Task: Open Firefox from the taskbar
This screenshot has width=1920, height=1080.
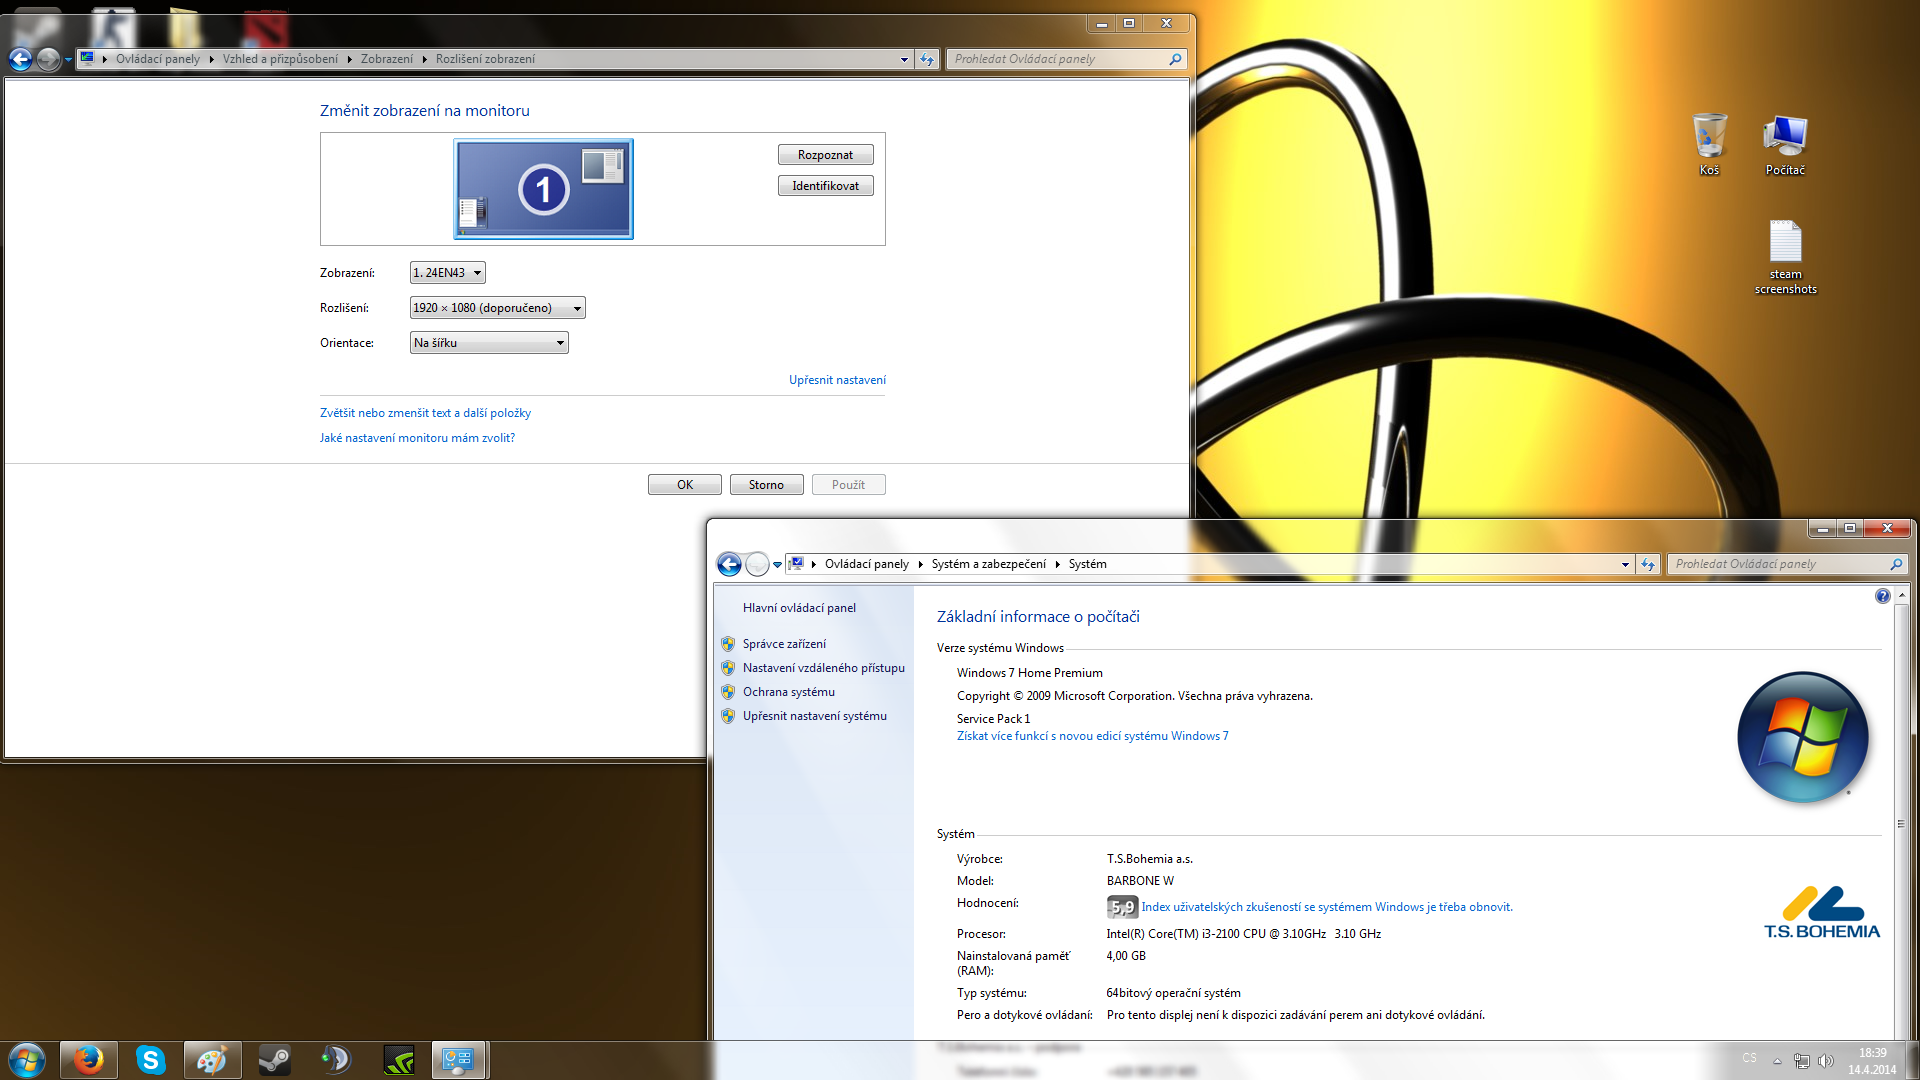Action: point(88,1060)
